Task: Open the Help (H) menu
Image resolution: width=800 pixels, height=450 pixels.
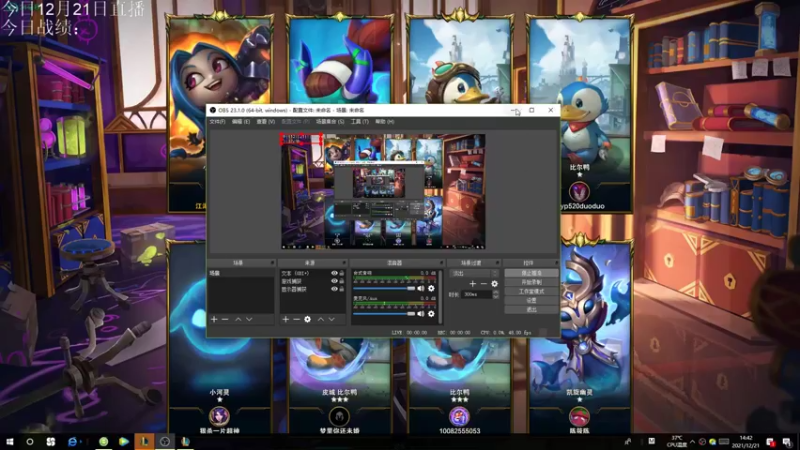Action: click(x=385, y=122)
